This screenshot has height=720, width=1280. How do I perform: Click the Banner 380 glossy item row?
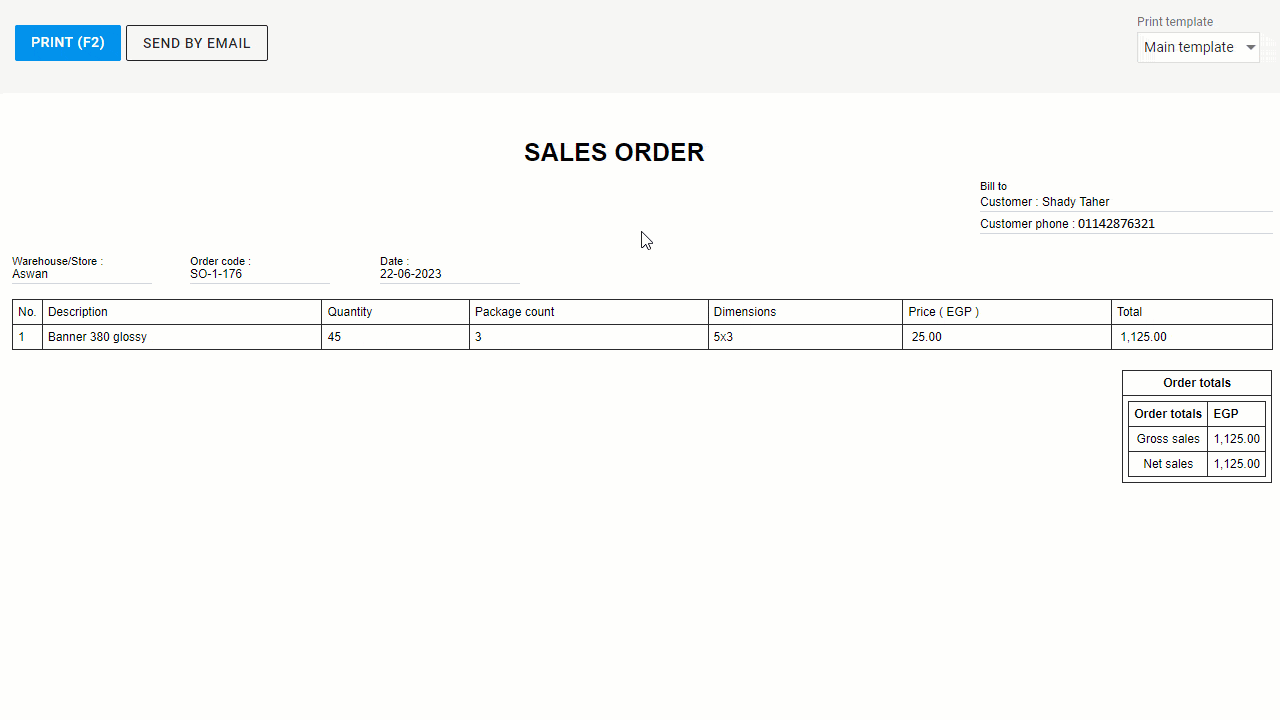point(642,337)
